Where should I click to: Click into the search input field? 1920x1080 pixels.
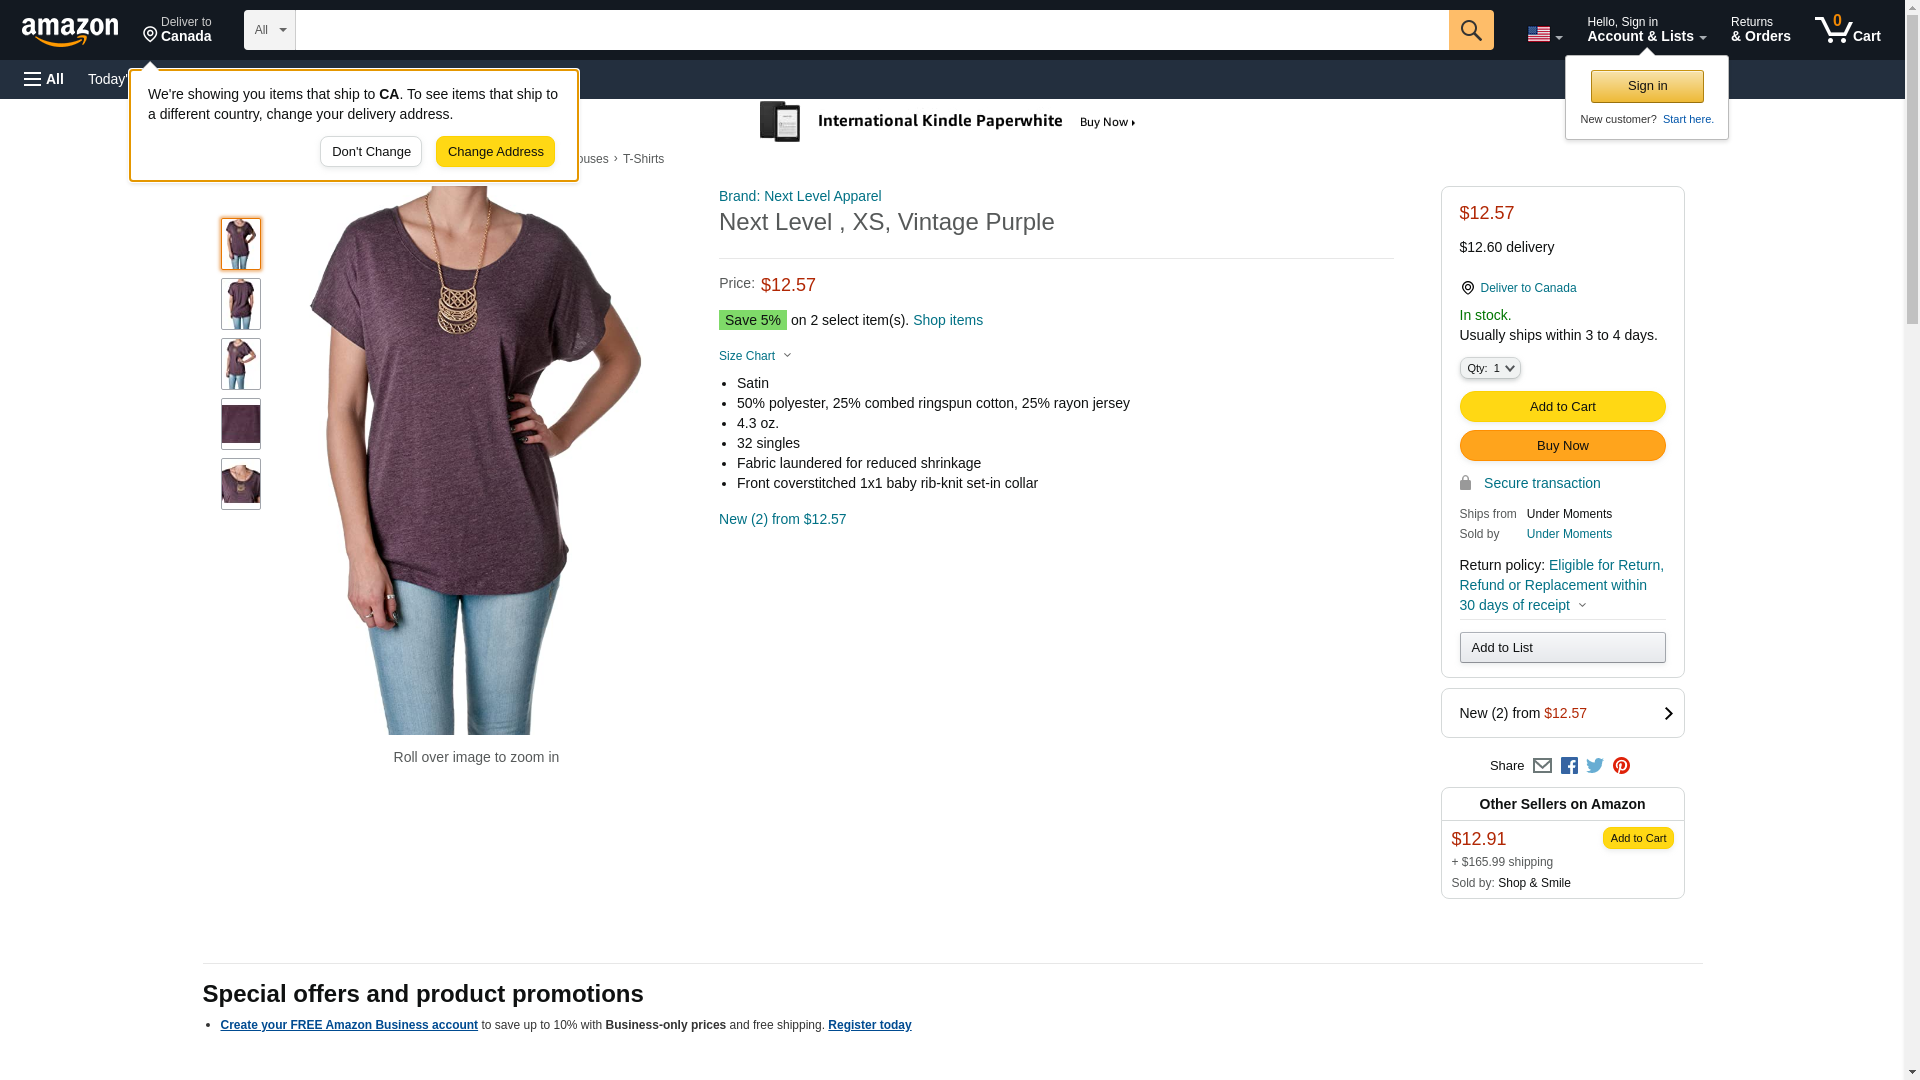[870, 30]
